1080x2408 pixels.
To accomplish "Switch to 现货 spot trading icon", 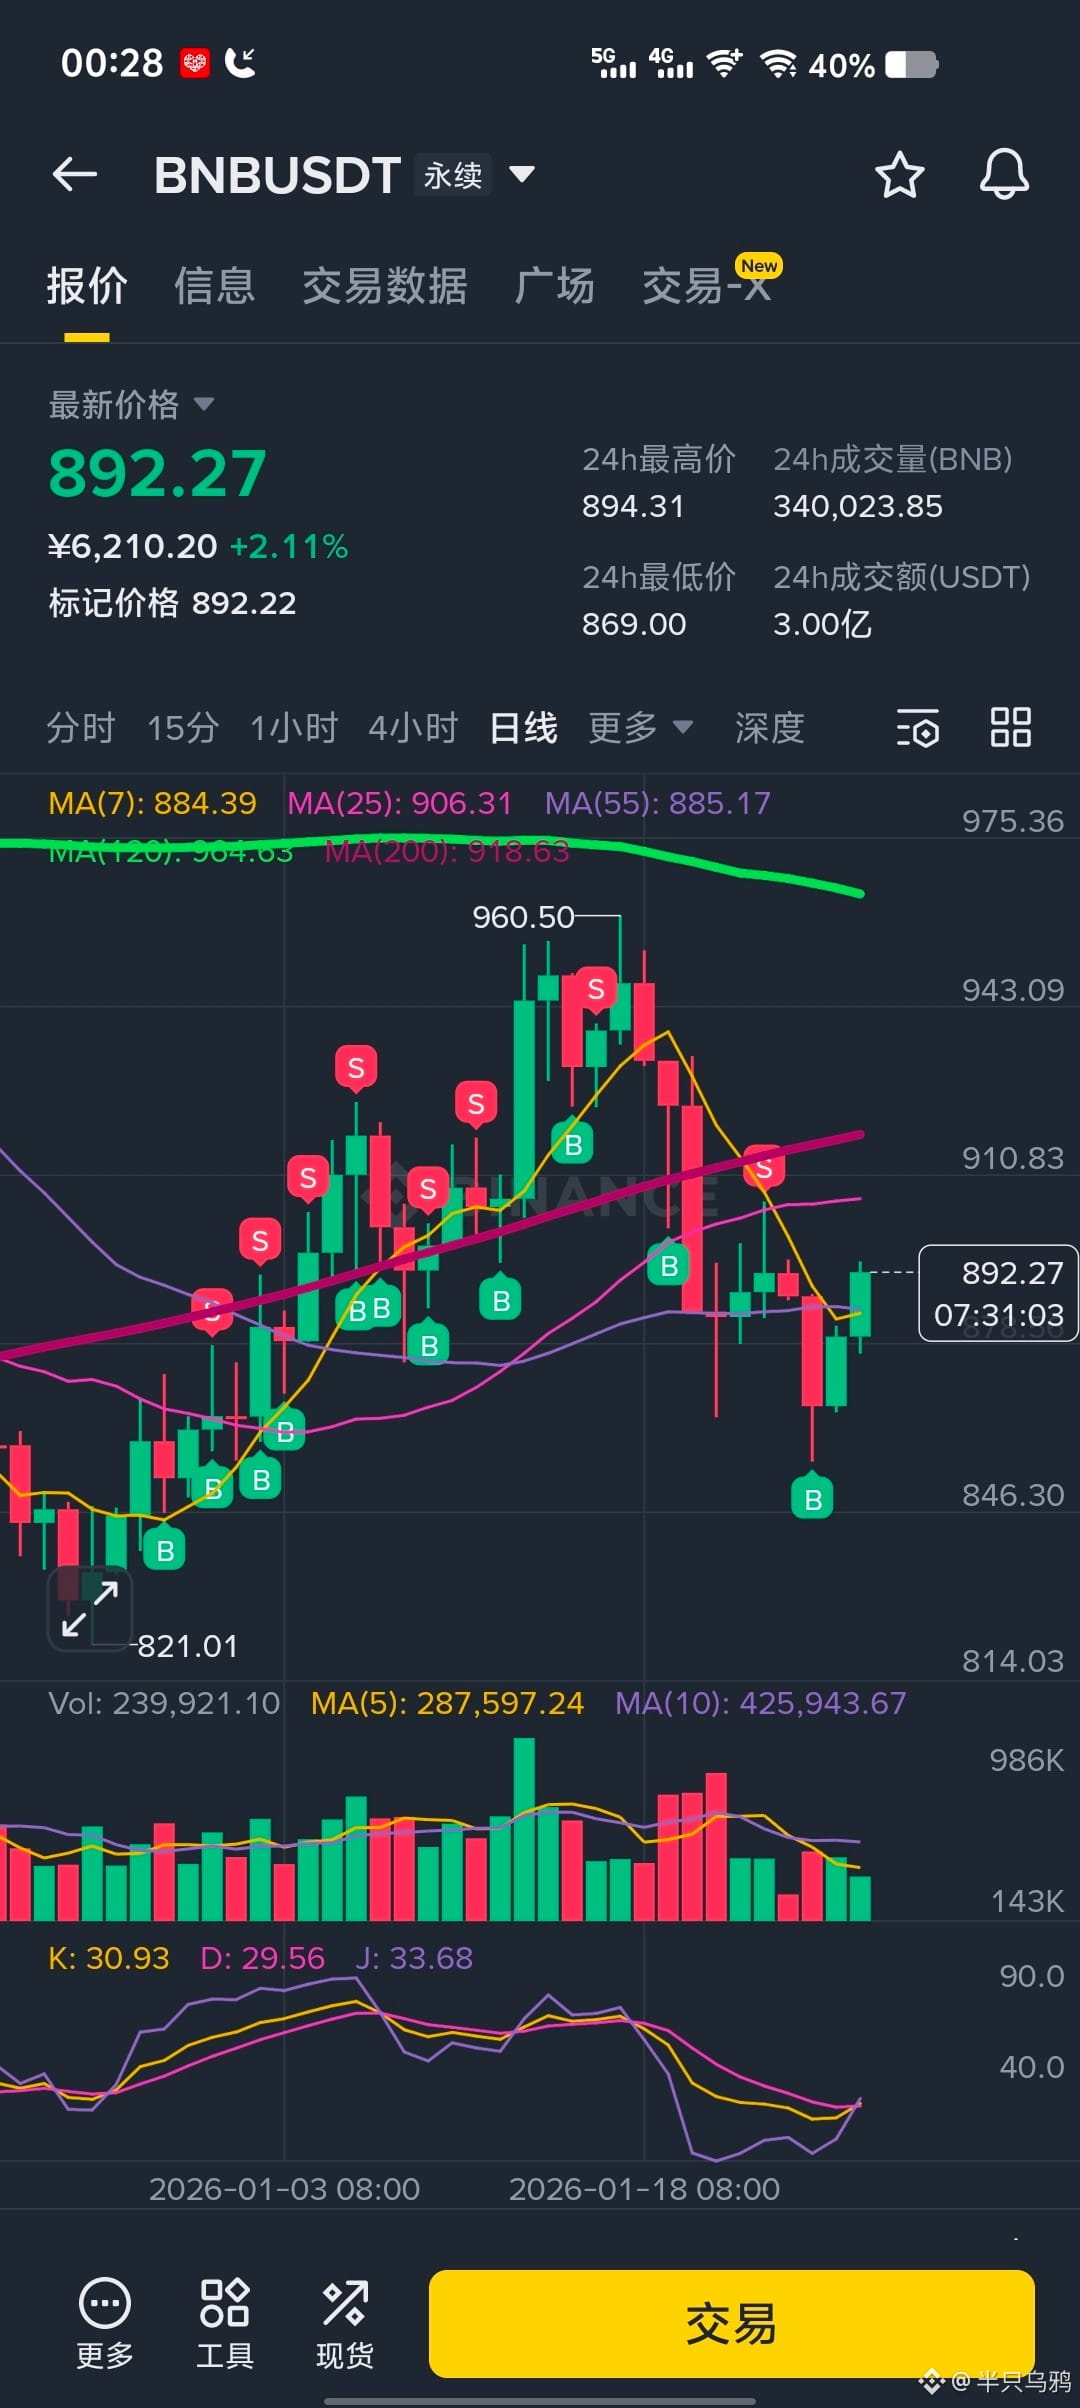I will point(345,2303).
